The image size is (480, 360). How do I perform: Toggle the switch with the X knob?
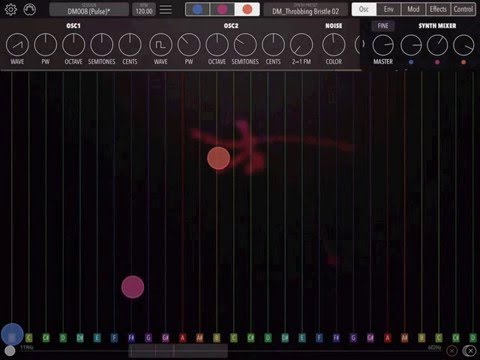point(469,351)
